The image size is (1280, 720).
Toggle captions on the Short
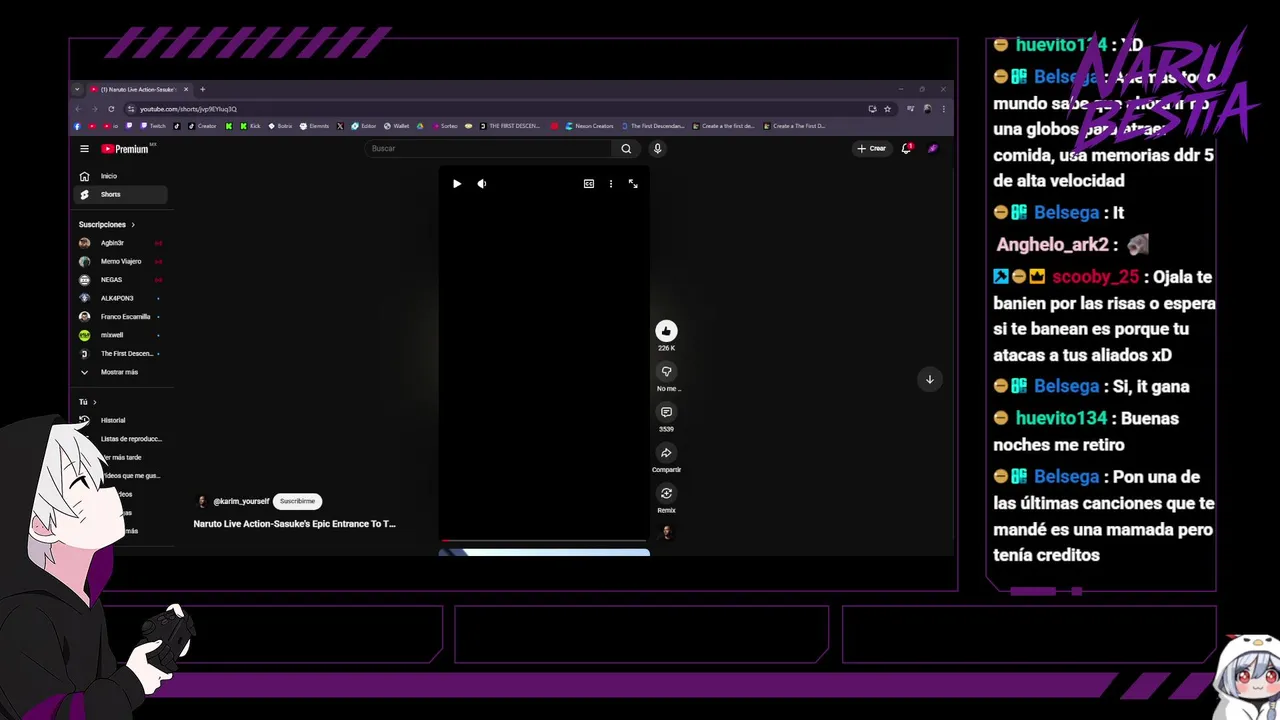click(x=589, y=184)
